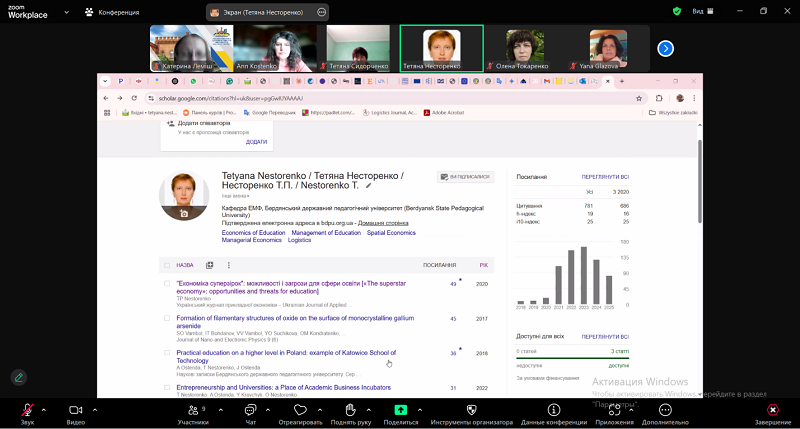Open the Adobe Acrobat bookmark
This screenshot has width=800, height=429.
click(444, 113)
